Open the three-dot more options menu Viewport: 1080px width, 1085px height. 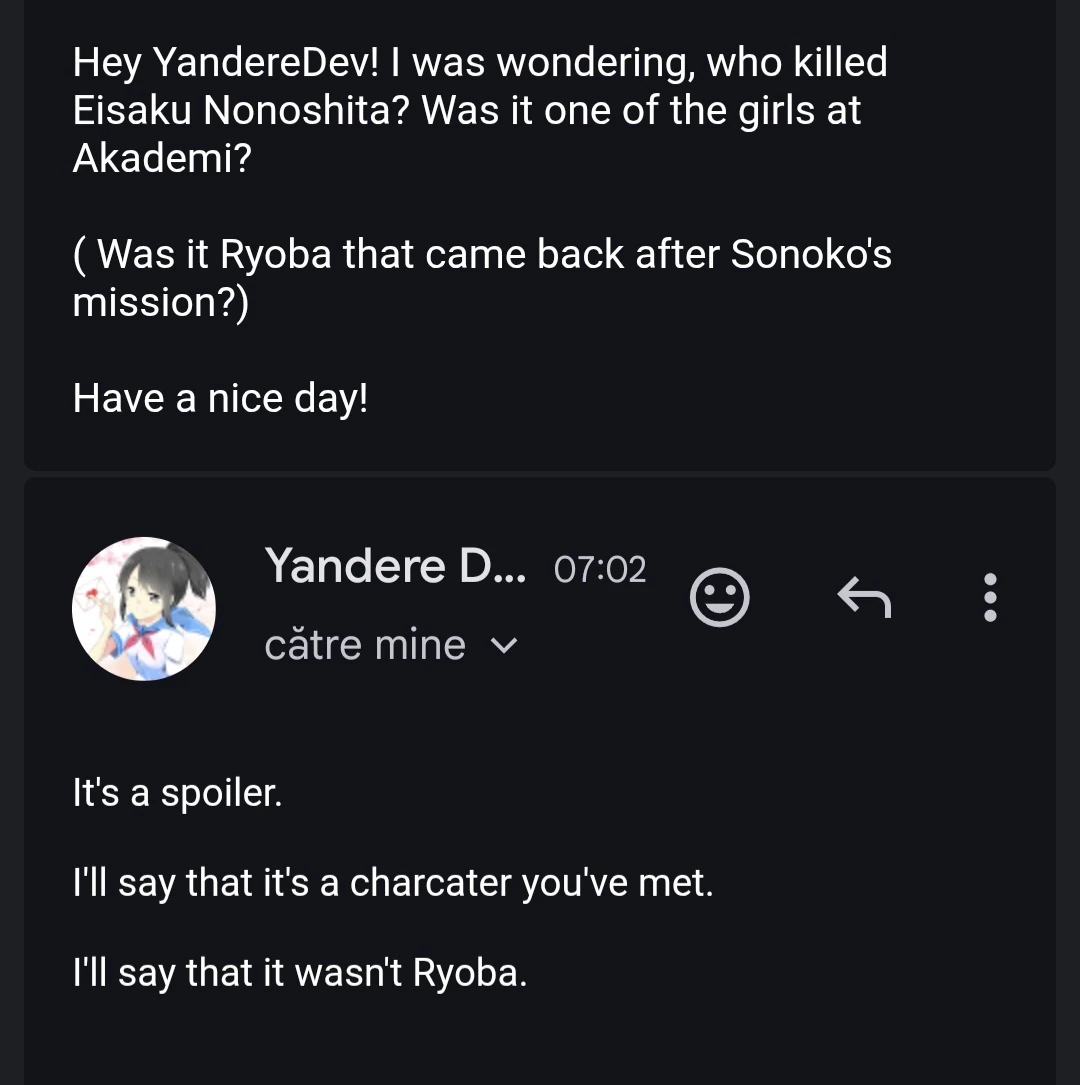(x=990, y=598)
